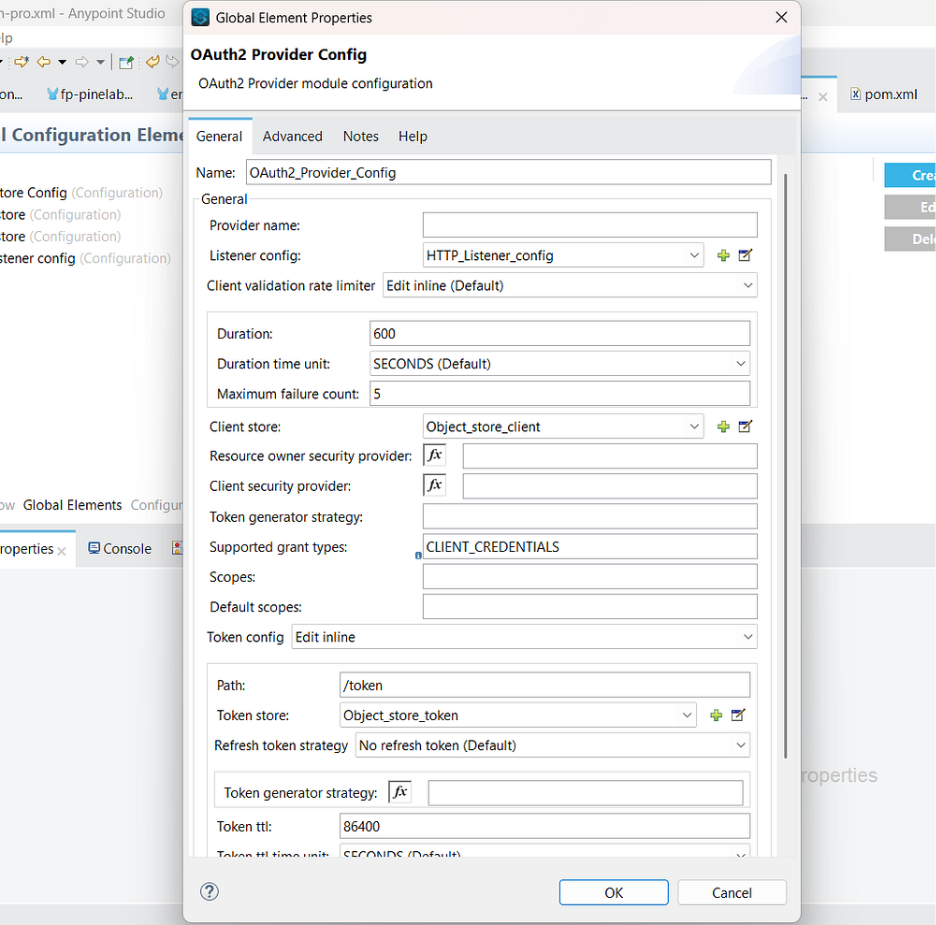This screenshot has height=925, width=936.
Task: Add a new Listener config with green plus icon
Action: point(723,255)
